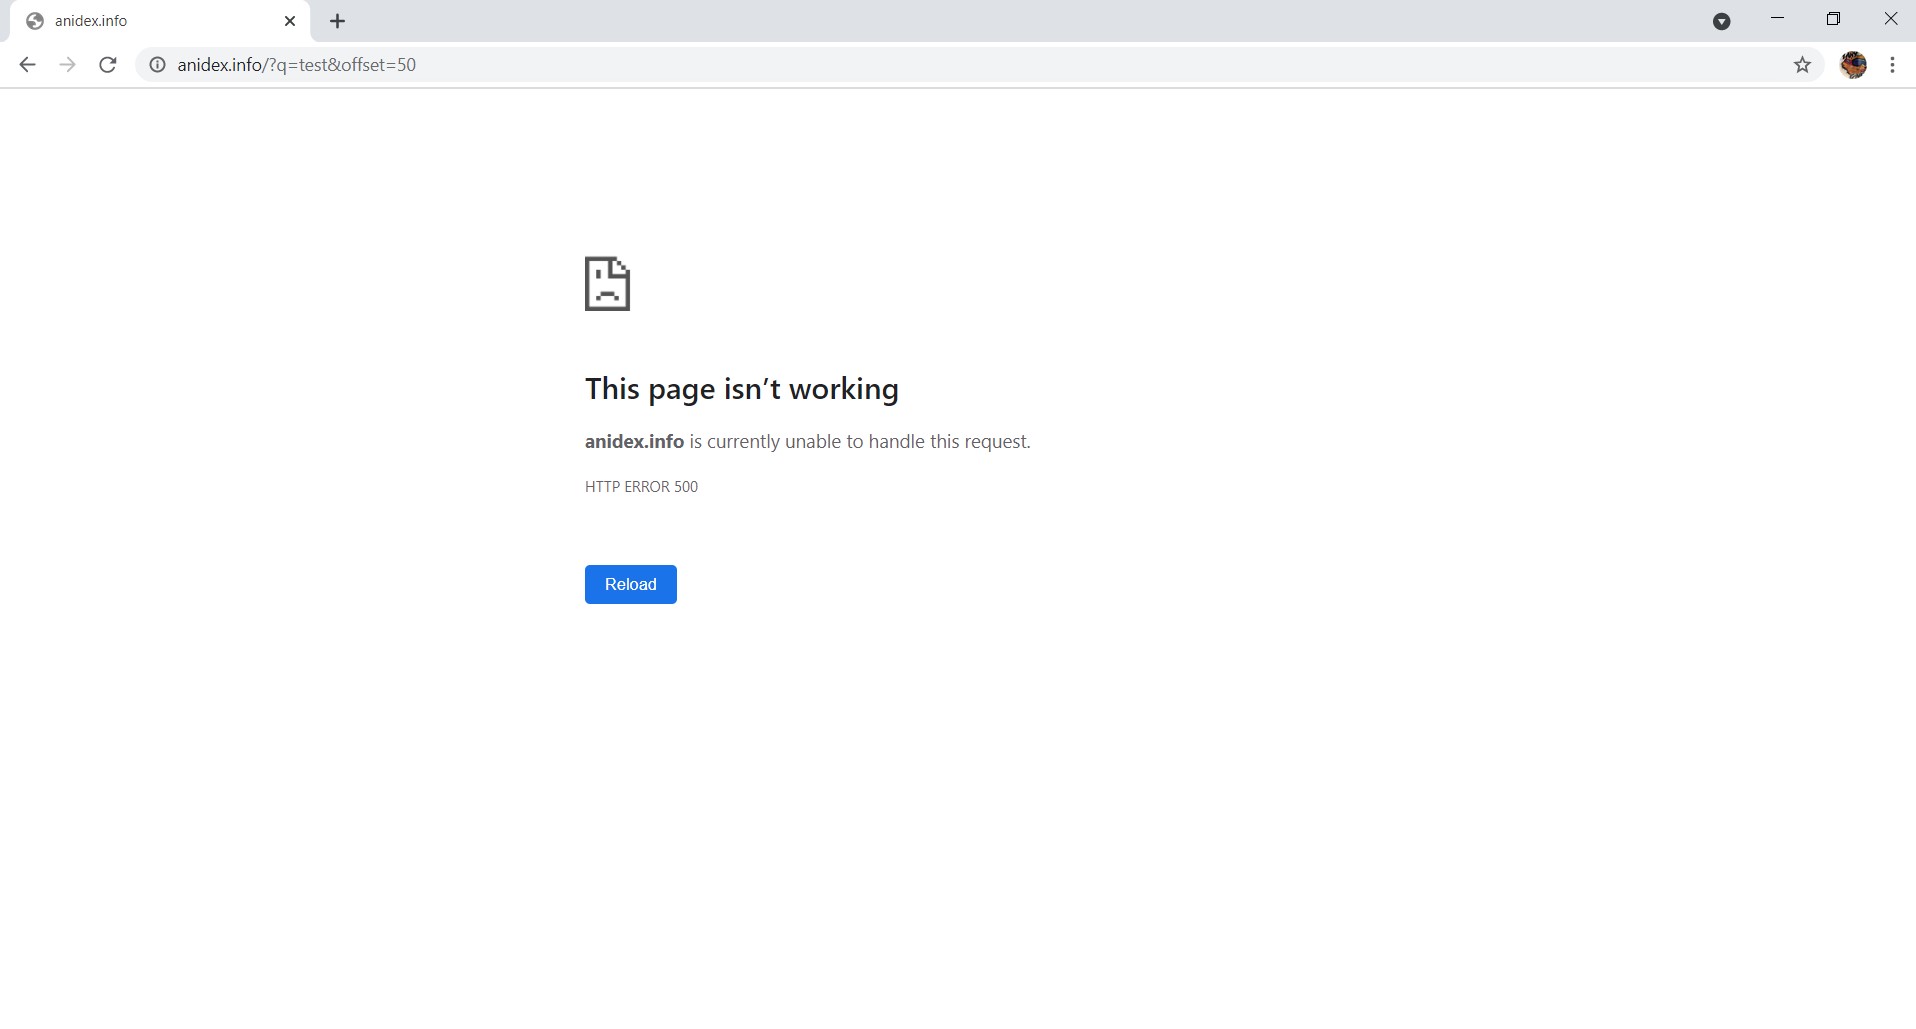Click the browser back navigation arrow

tap(27, 64)
